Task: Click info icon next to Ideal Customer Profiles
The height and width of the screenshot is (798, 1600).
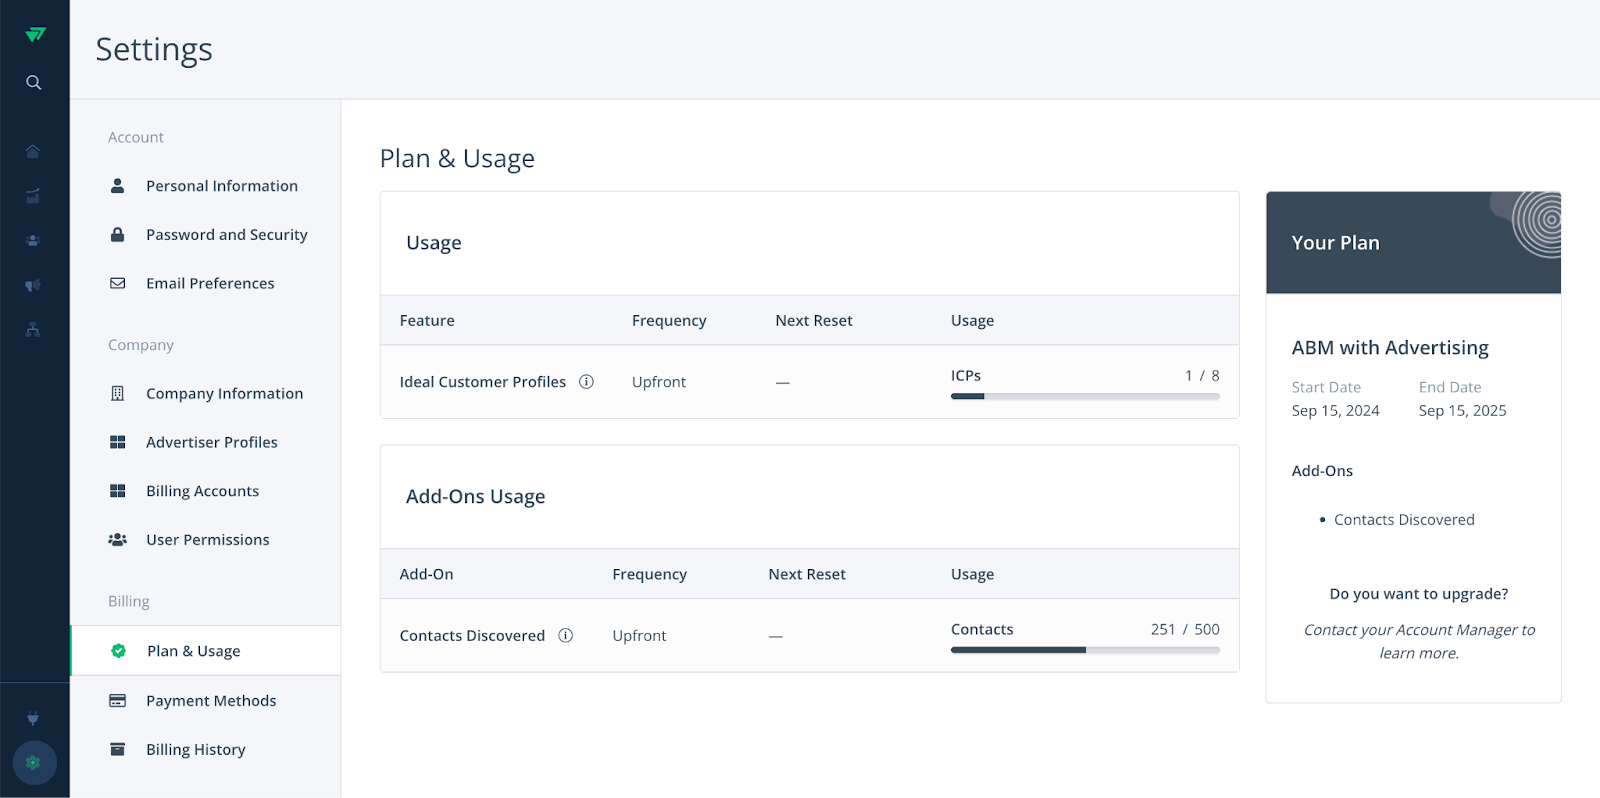Action: [x=586, y=381]
